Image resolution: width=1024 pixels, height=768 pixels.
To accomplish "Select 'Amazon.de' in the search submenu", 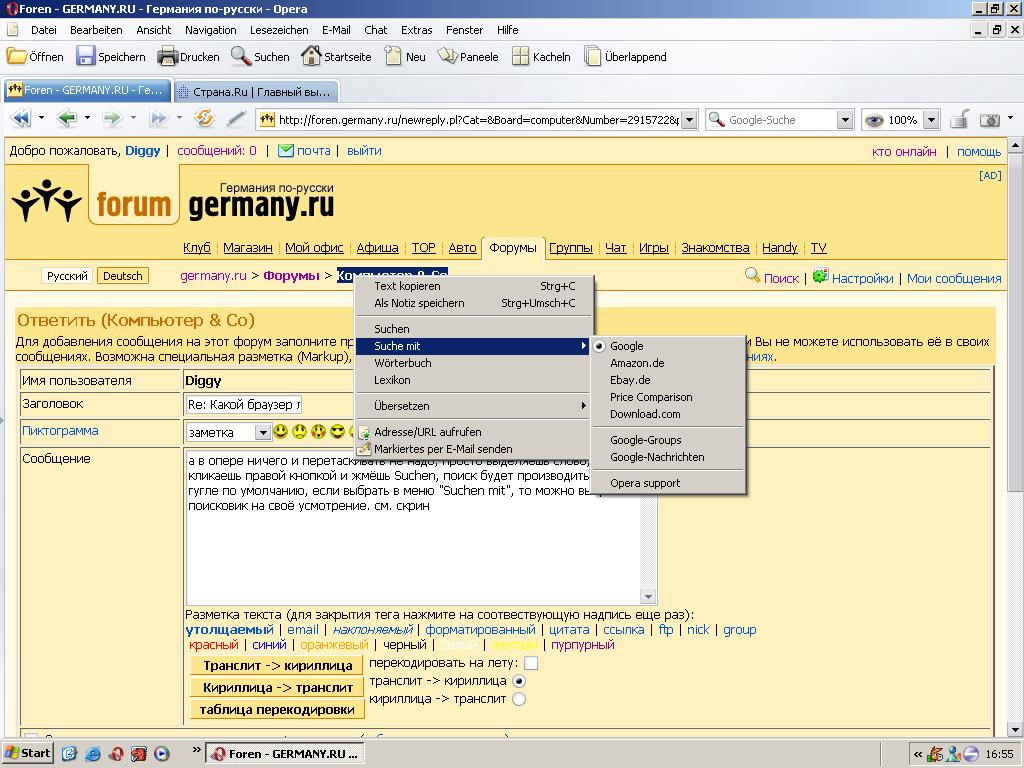I will click(667, 363).
